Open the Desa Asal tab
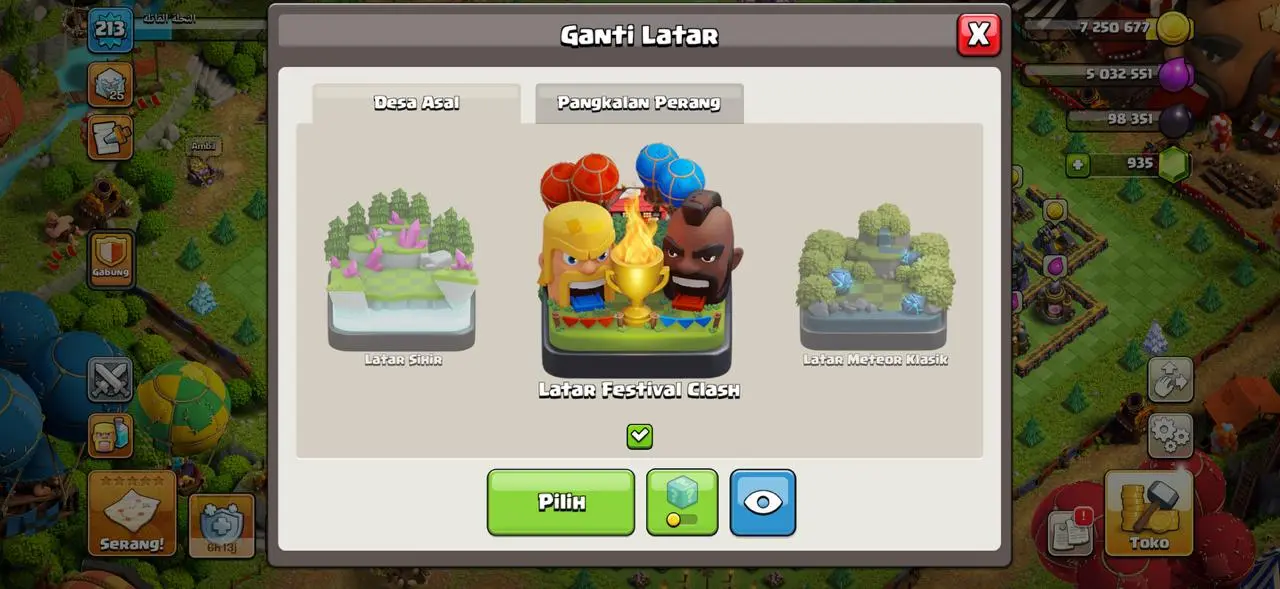The height and width of the screenshot is (589, 1280). 416,103
